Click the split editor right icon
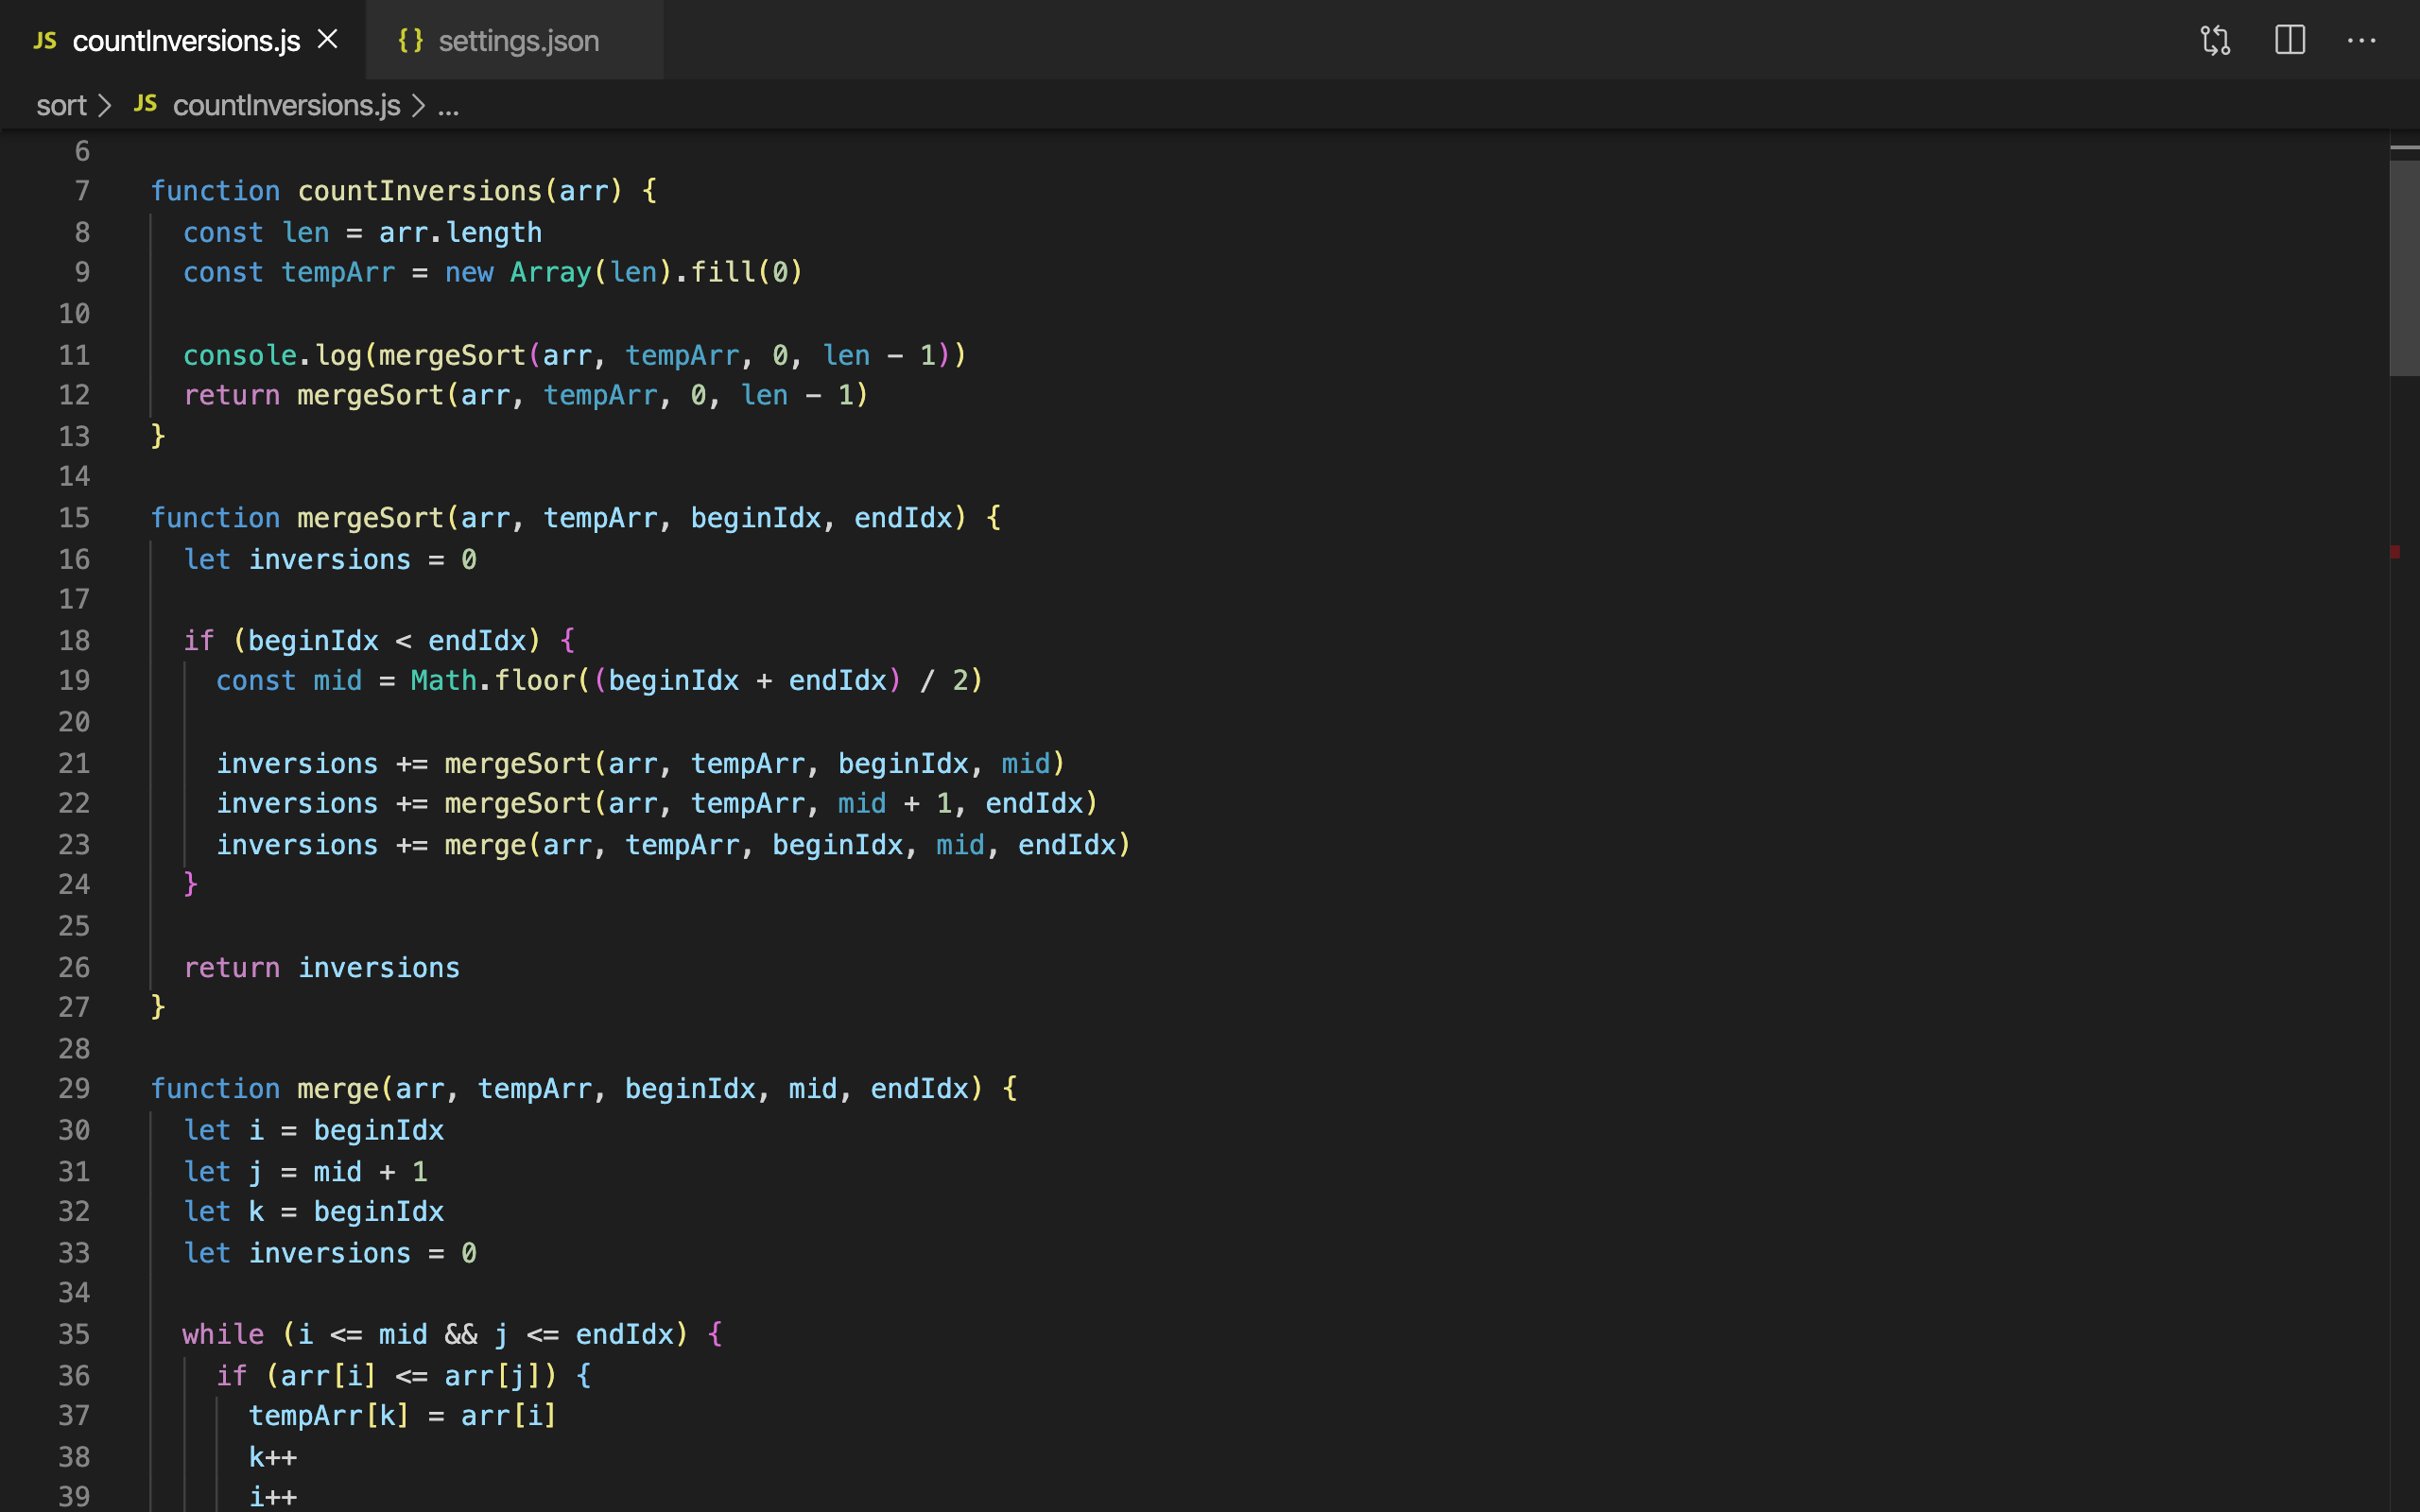The height and width of the screenshot is (1512, 2420). [2289, 41]
